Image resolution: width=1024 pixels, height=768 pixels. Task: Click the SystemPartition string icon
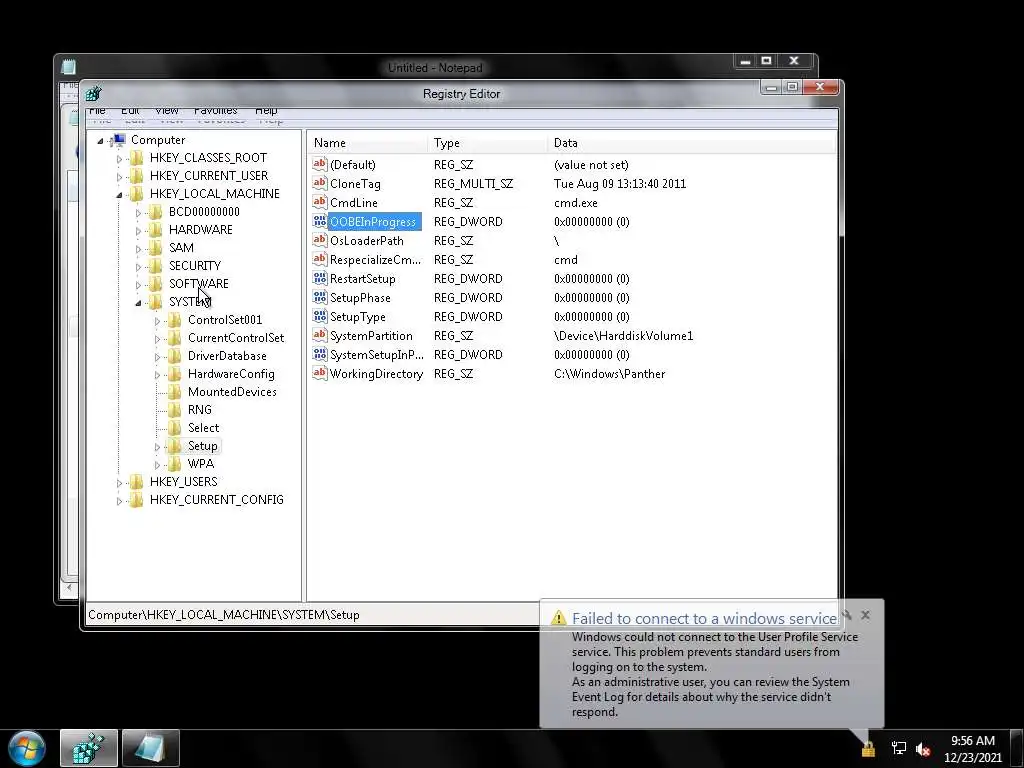[319, 335]
